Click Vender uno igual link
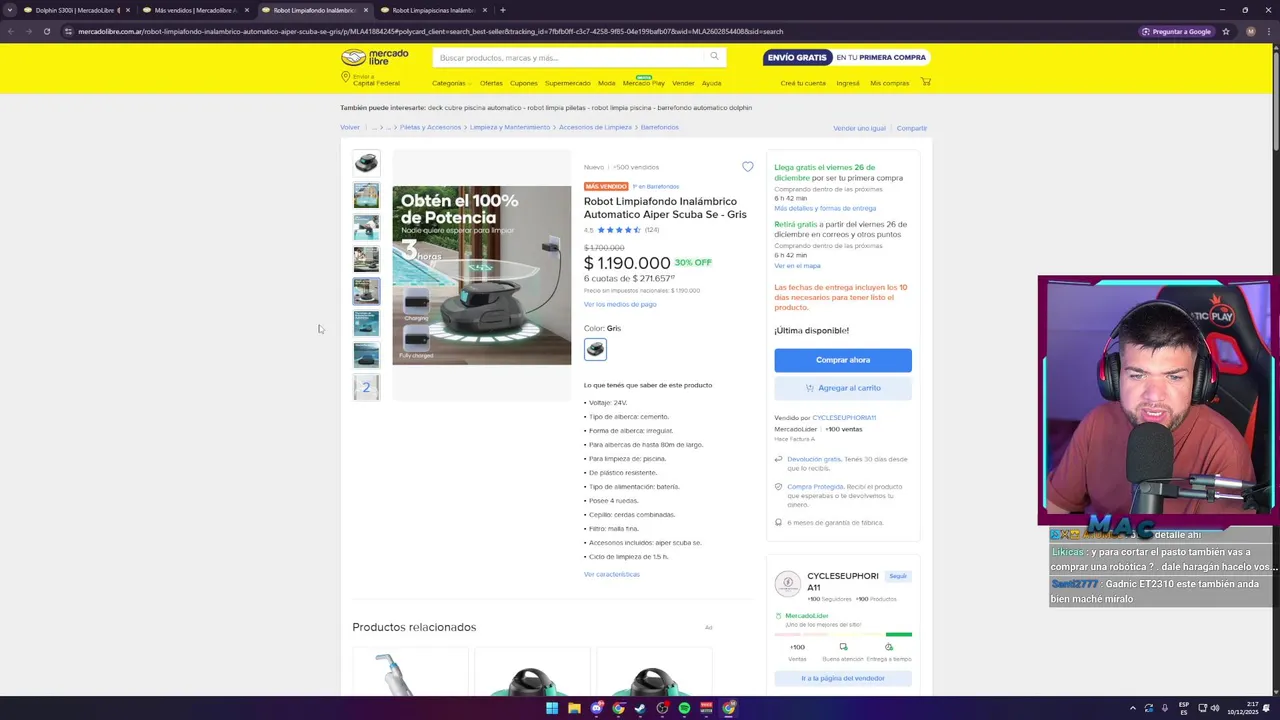Image resolution: width=1280 pixels, height=720 pixels. [860, 128]
